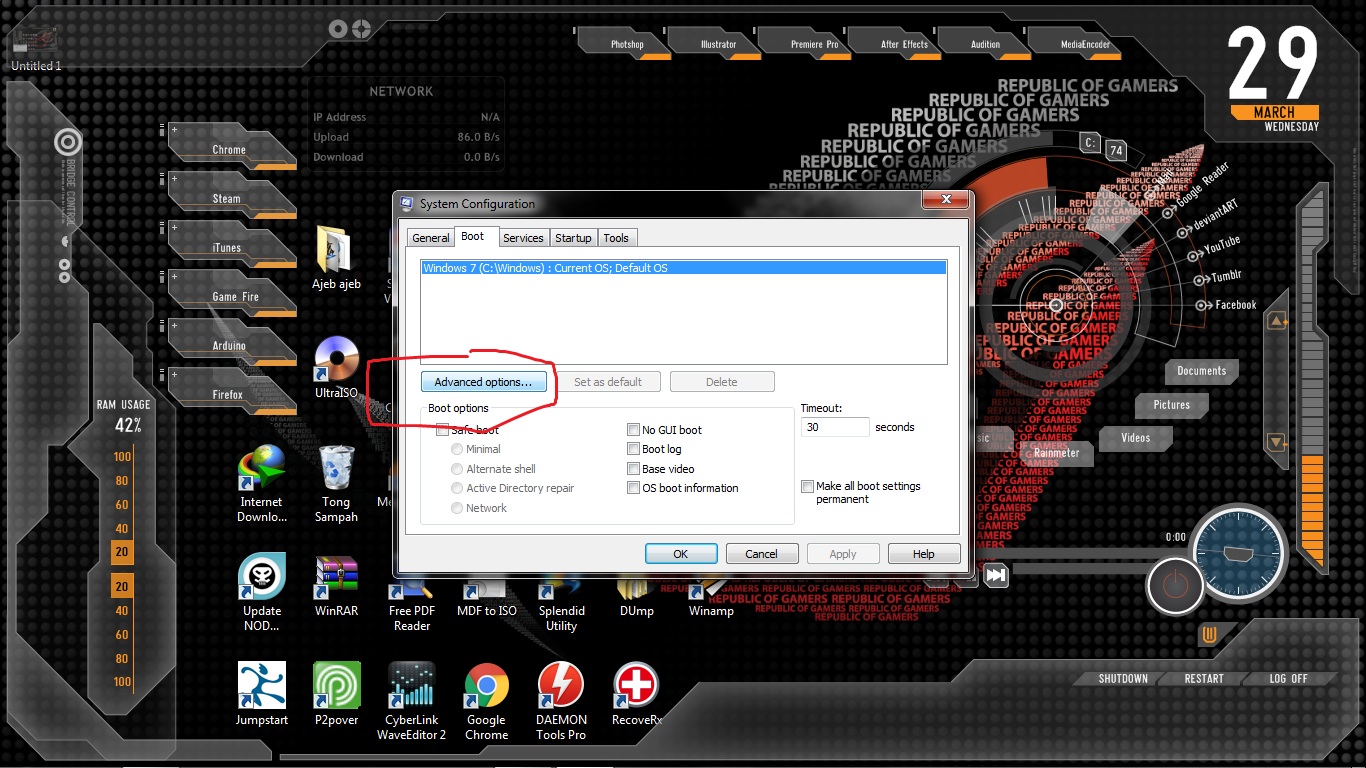Select the Minimal radio option
The height and width of the screenshot is (768, 1366).
[x=457, y=449]
